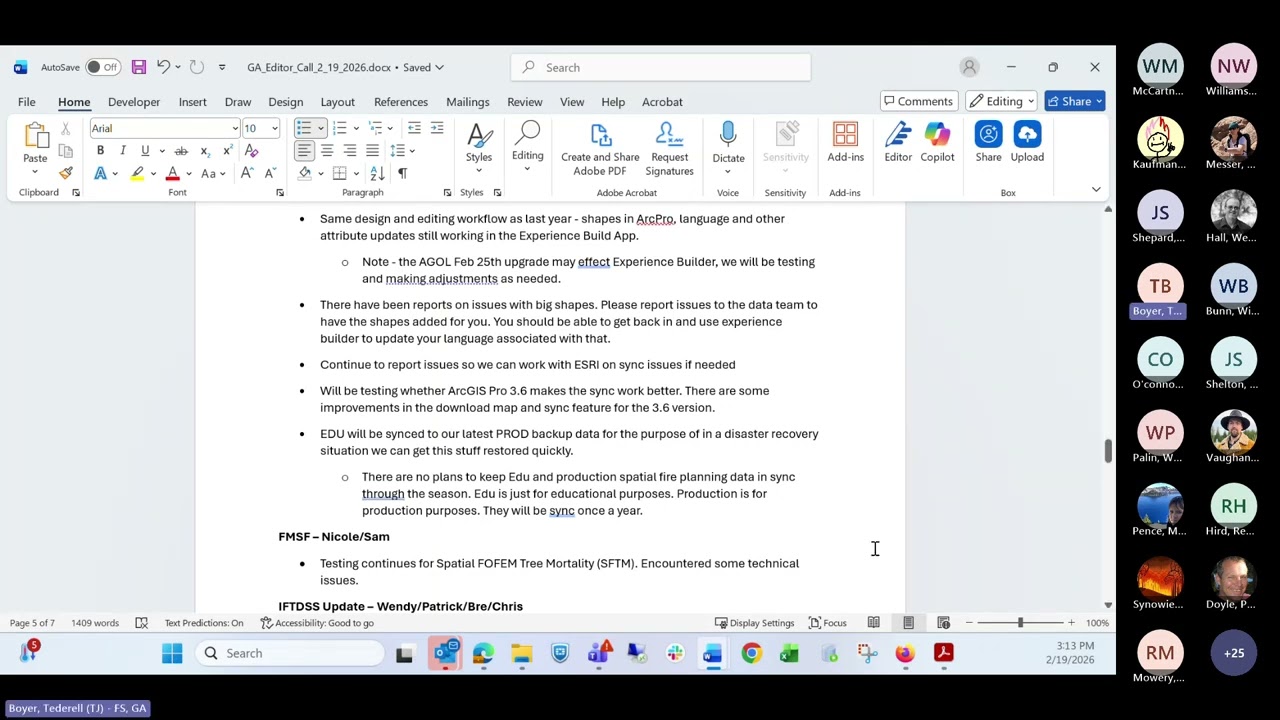1280x720 pixels.
Task: Open Display Settings in status bar
Action: pyautogui.click(x=754, y=623)
